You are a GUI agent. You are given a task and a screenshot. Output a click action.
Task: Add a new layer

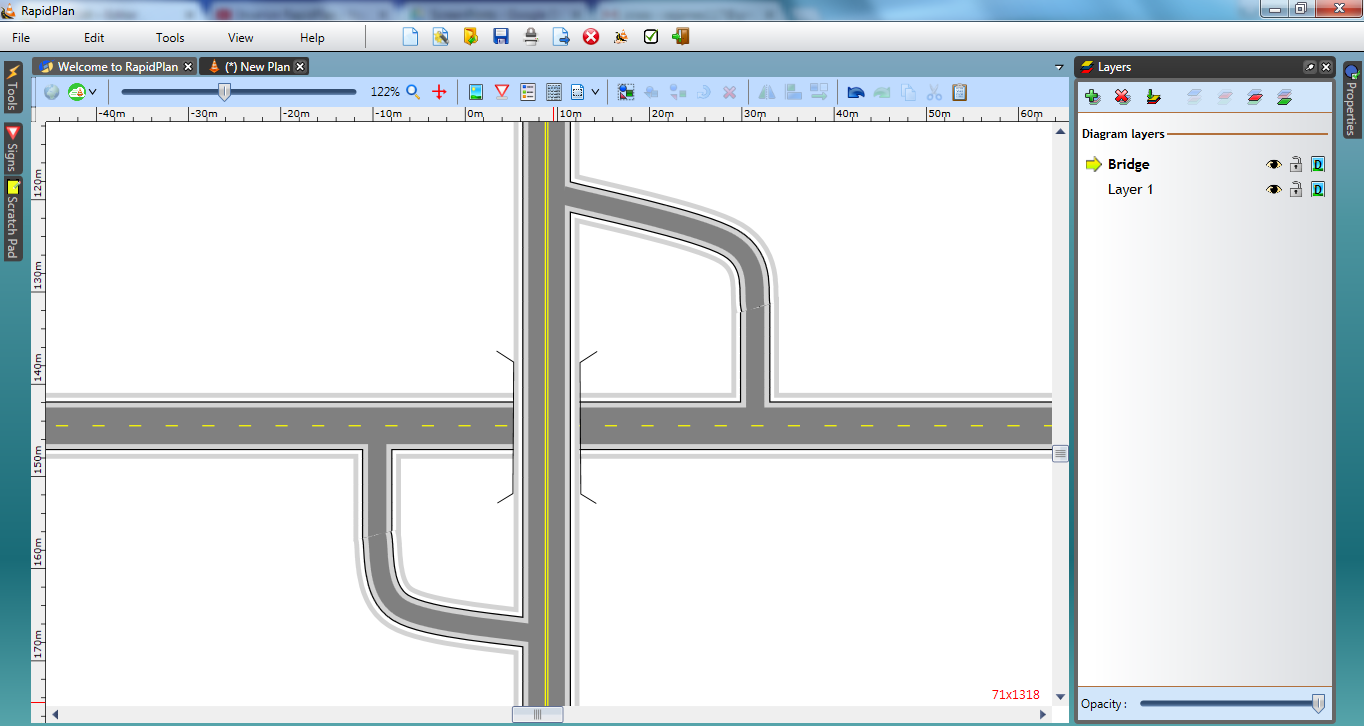coord(1092,97)
